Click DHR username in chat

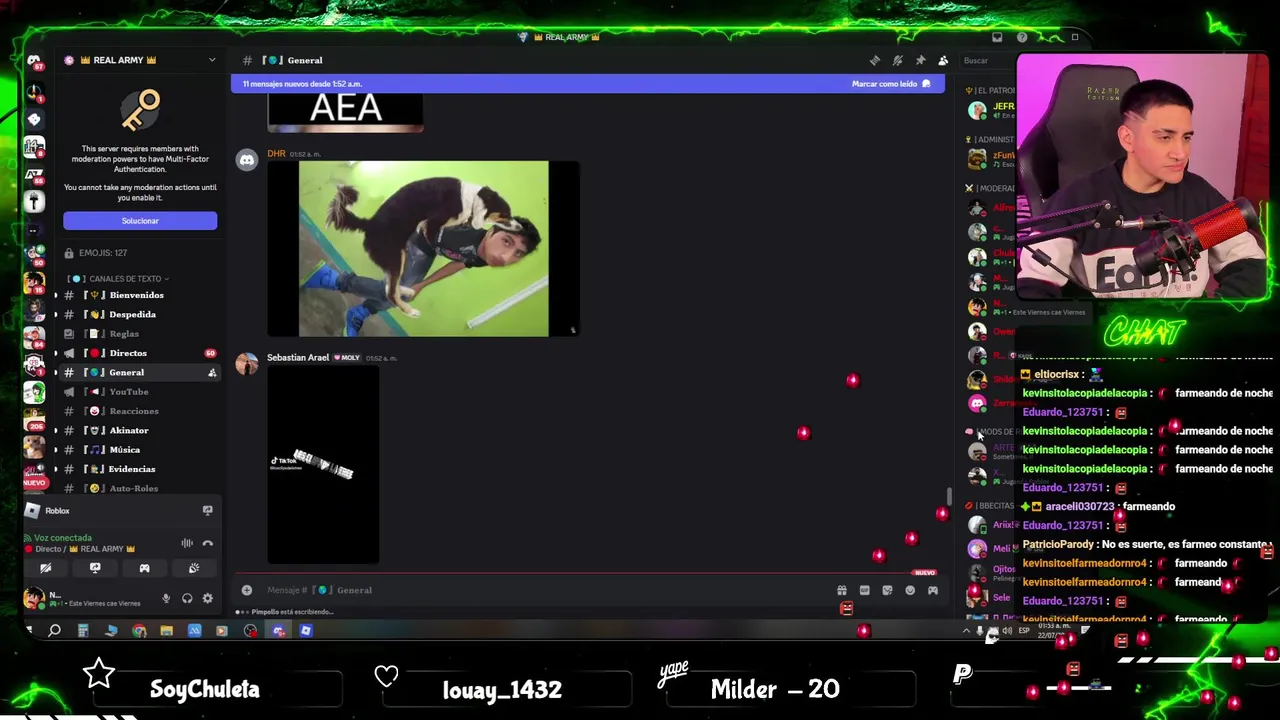click(x=276, y=154)
